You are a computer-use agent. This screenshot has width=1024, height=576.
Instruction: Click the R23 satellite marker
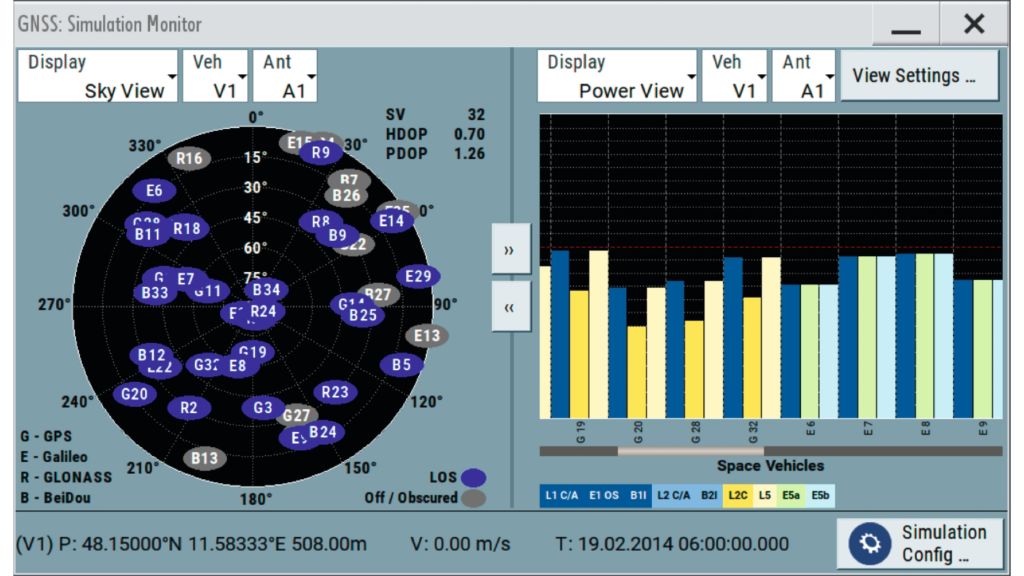click(x=335, y=392)
